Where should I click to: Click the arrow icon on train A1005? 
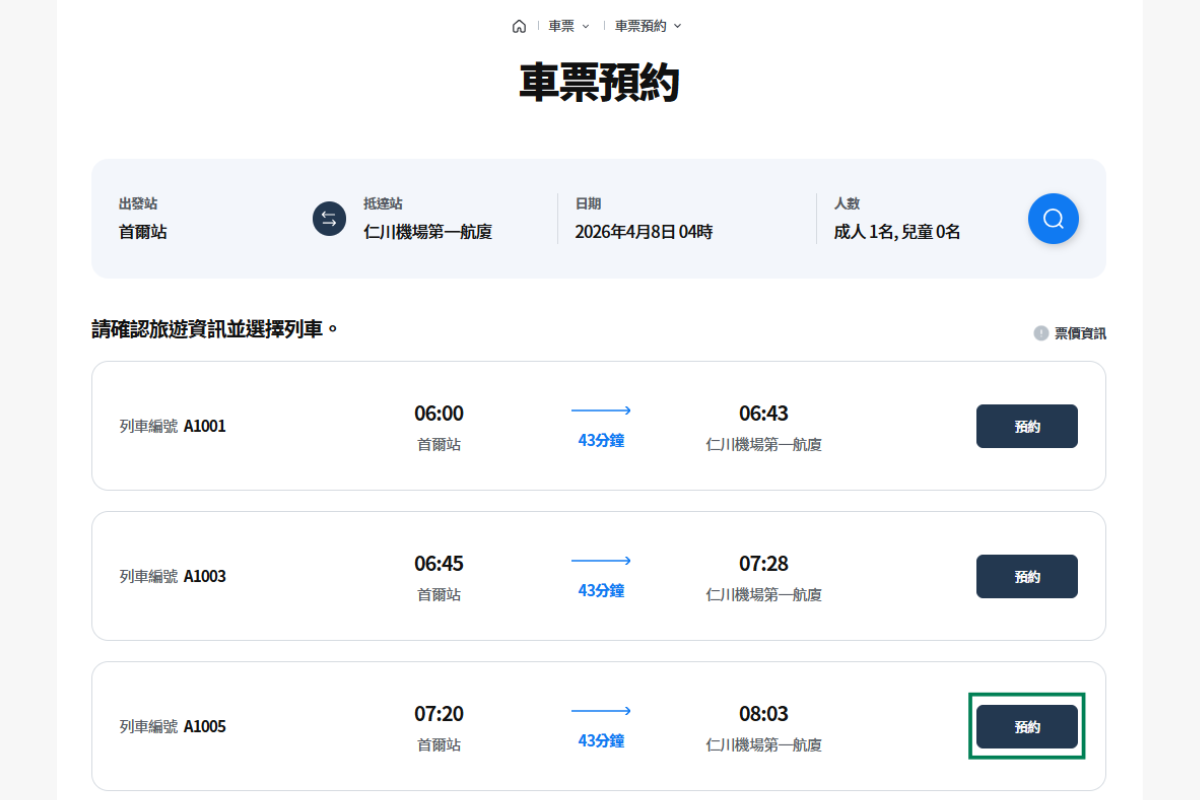click(600, 711)
